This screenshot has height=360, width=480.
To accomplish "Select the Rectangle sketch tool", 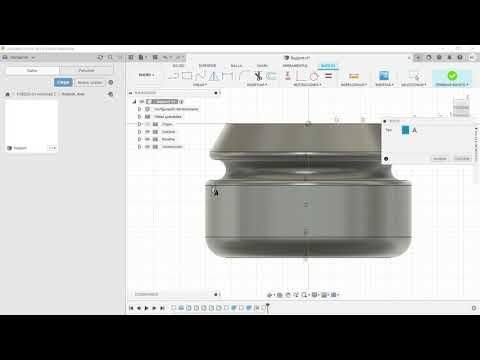I will 187,76.
